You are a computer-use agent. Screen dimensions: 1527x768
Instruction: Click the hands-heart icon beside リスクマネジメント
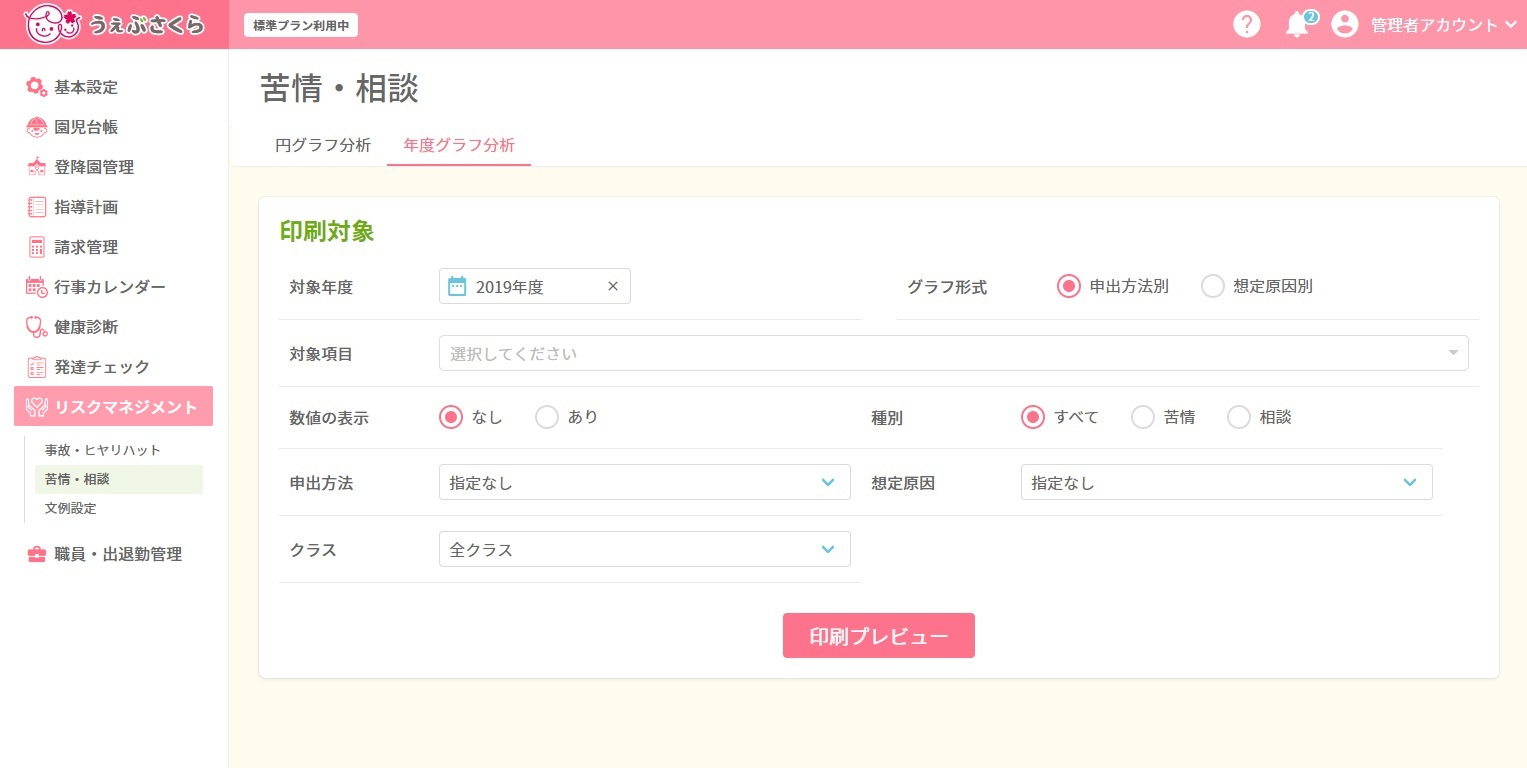pyautogui.click(x=36, y=407)
